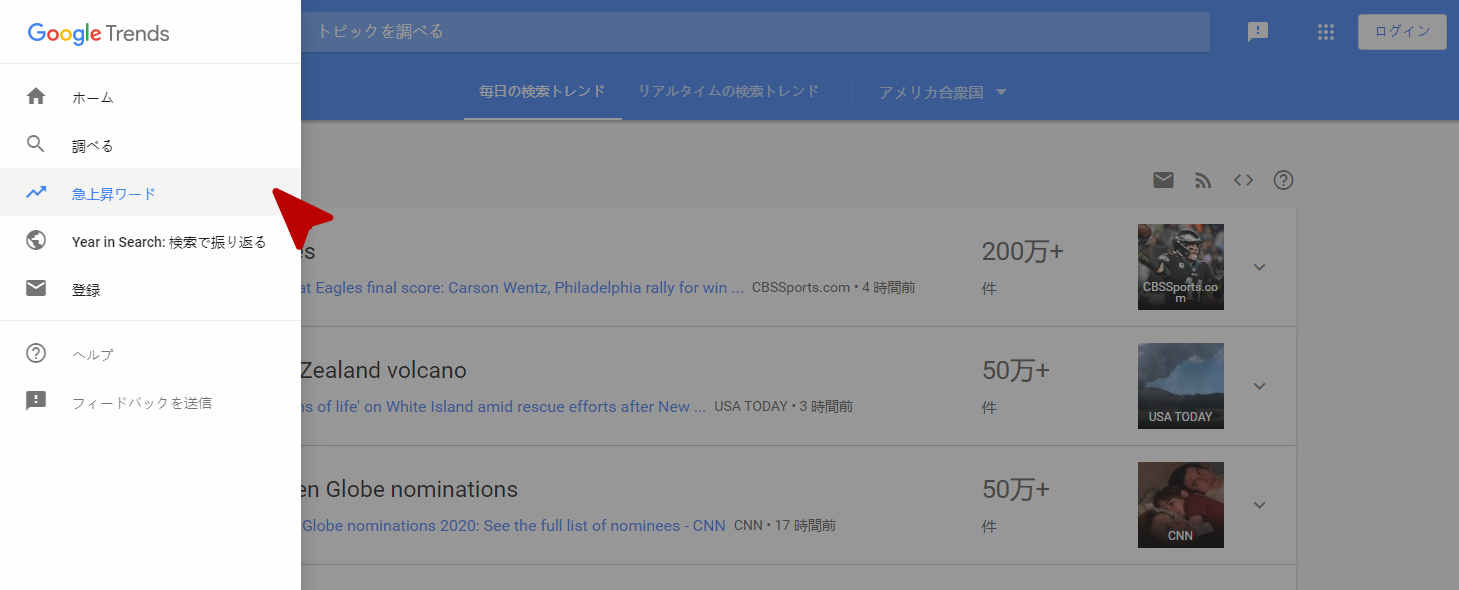The width and height of the screenshot is (1459, 590).
Task: Click the envelope icon next to 登録
Action: coord(36,289)
